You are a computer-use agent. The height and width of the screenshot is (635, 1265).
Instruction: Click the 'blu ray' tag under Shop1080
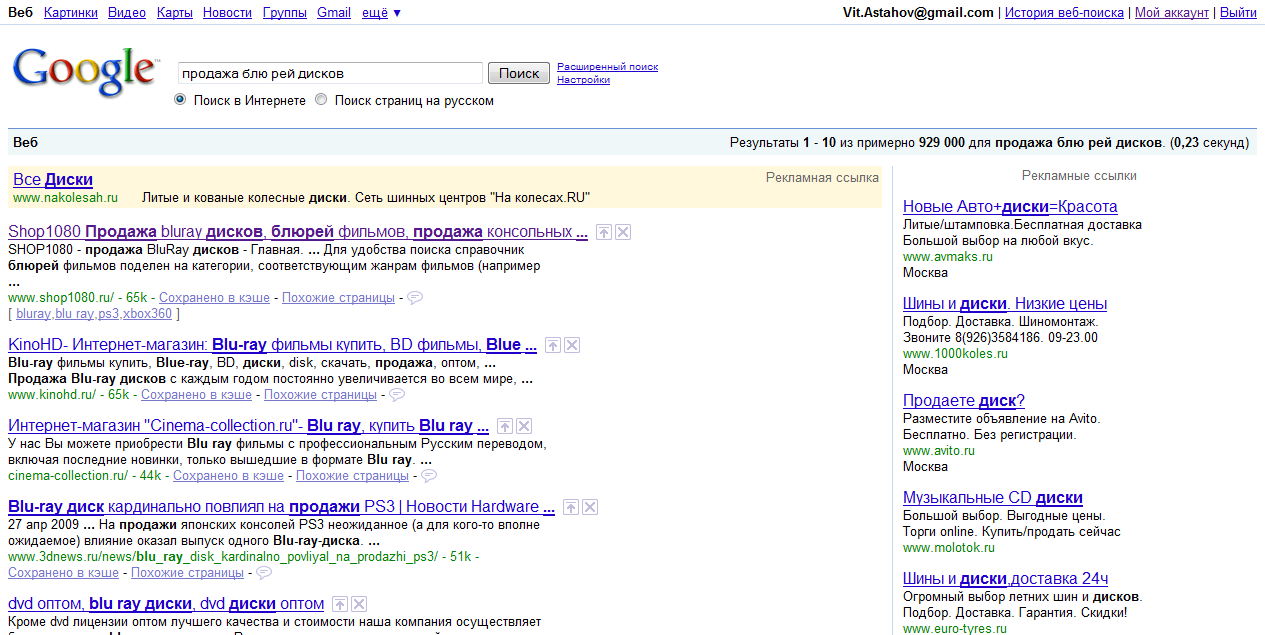coord(74,314)
